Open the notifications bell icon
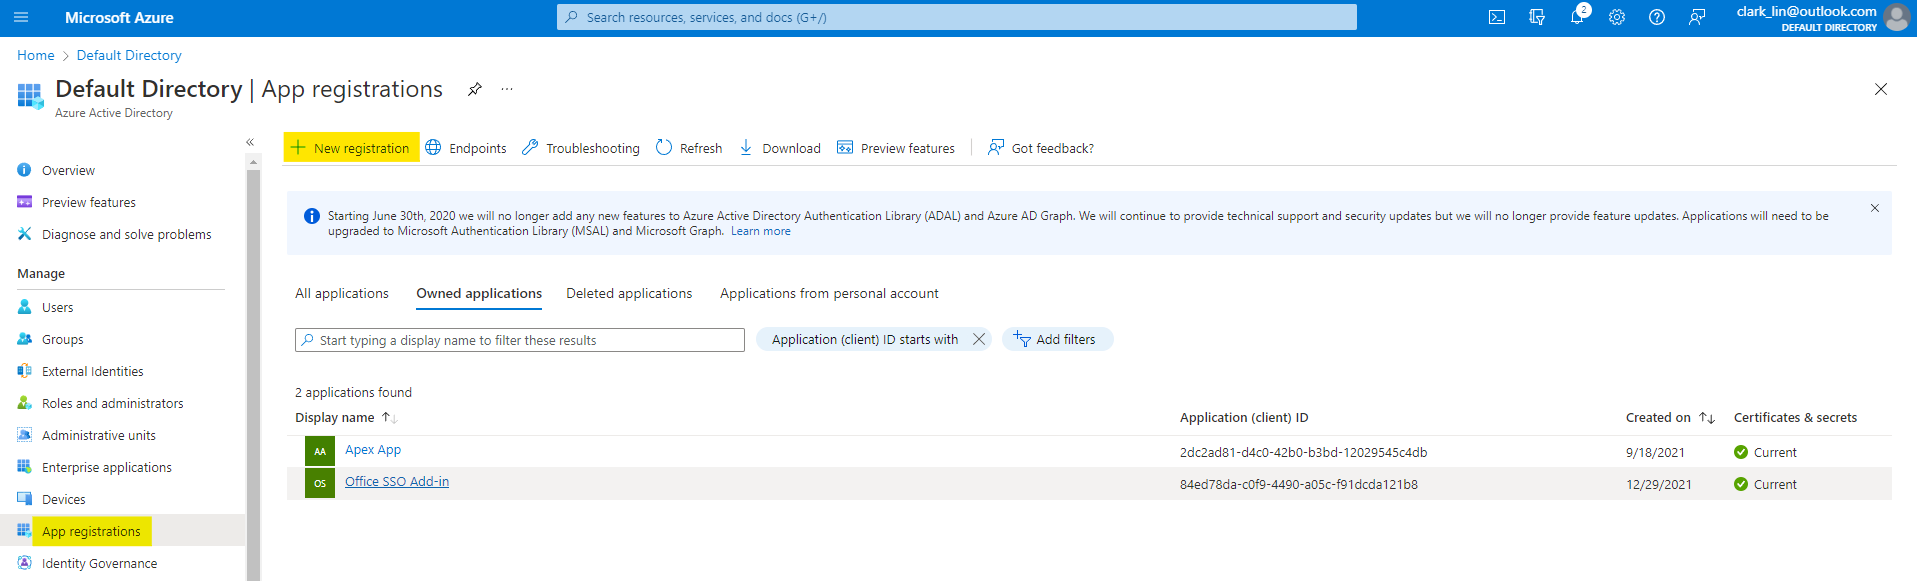1917x581 pixels. pos(1577,17)
